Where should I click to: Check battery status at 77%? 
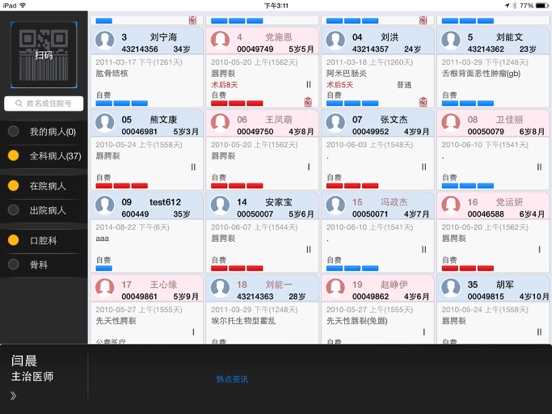pos(534,5)
